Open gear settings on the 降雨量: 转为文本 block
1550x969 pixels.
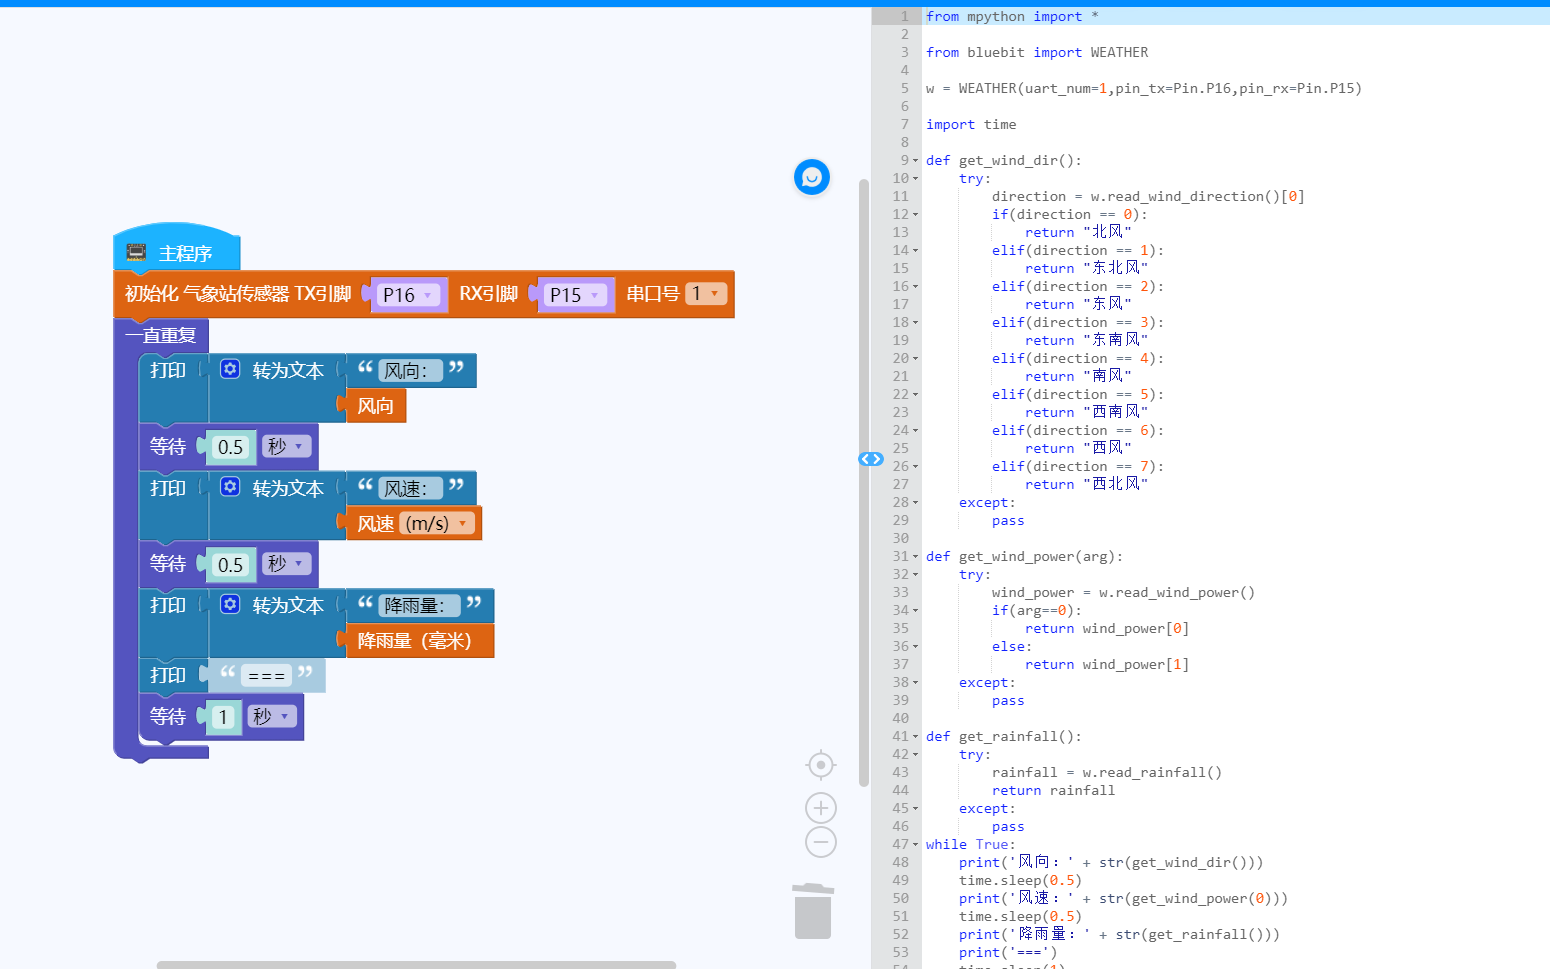(x=230, y=604)
